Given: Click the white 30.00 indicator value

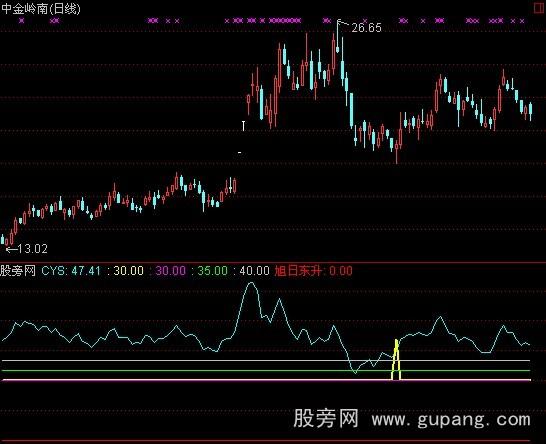Looking at the screenshot, I should pyautogui.click(x=128, y=271).
